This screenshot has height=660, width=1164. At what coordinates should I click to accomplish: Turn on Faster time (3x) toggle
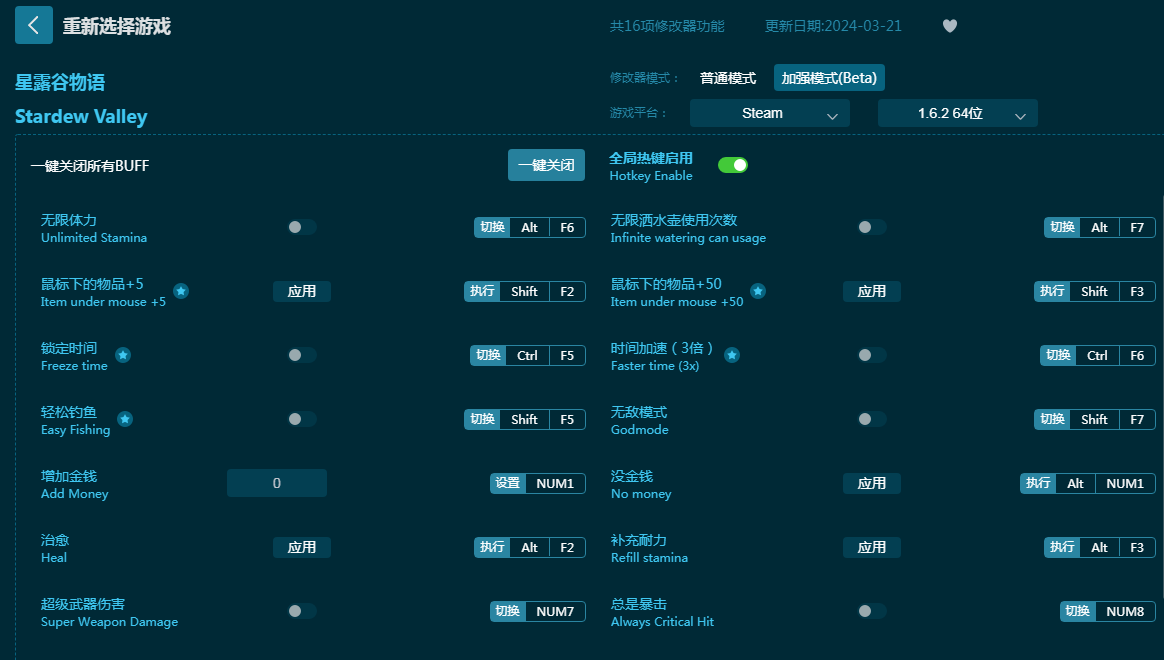[x=872, y=355]
